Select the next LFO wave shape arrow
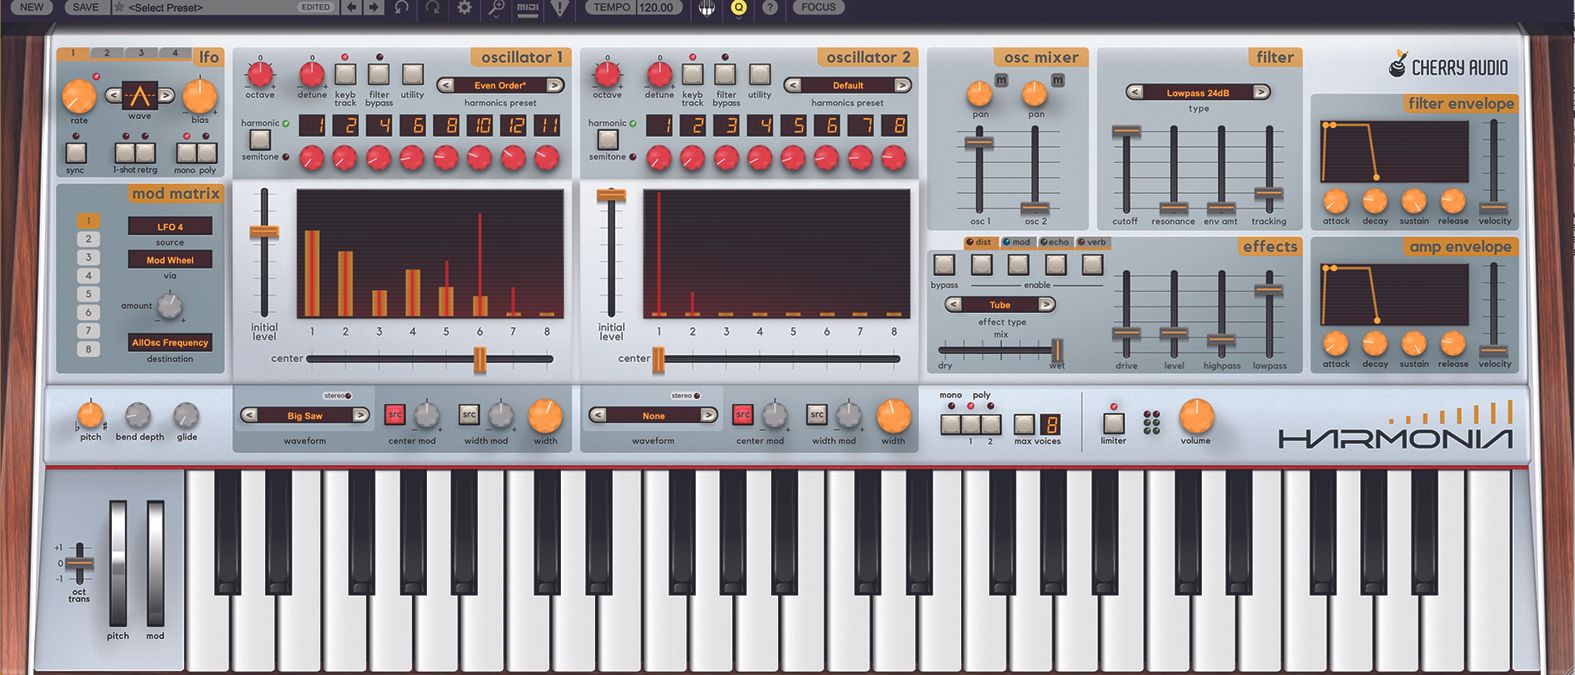The image size is (1575, 675). [166, 96]
